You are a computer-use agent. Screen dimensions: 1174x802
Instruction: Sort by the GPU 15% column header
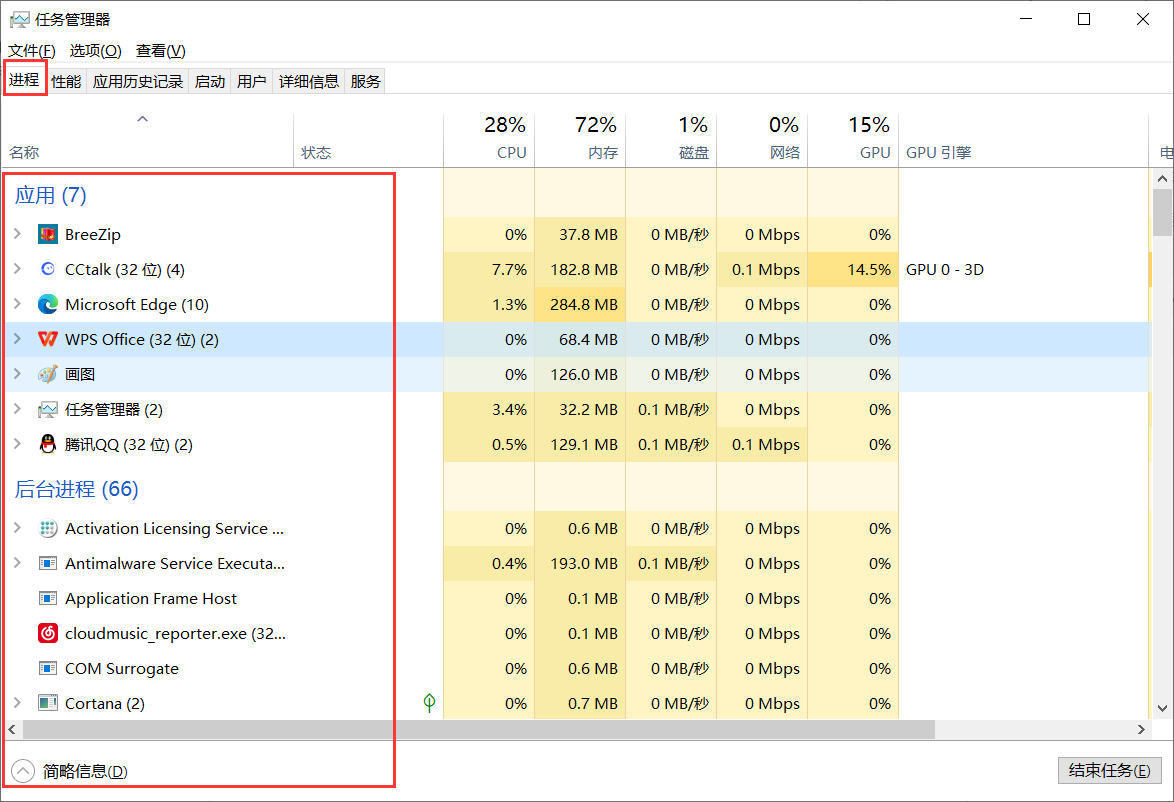[x=853, y=140]
